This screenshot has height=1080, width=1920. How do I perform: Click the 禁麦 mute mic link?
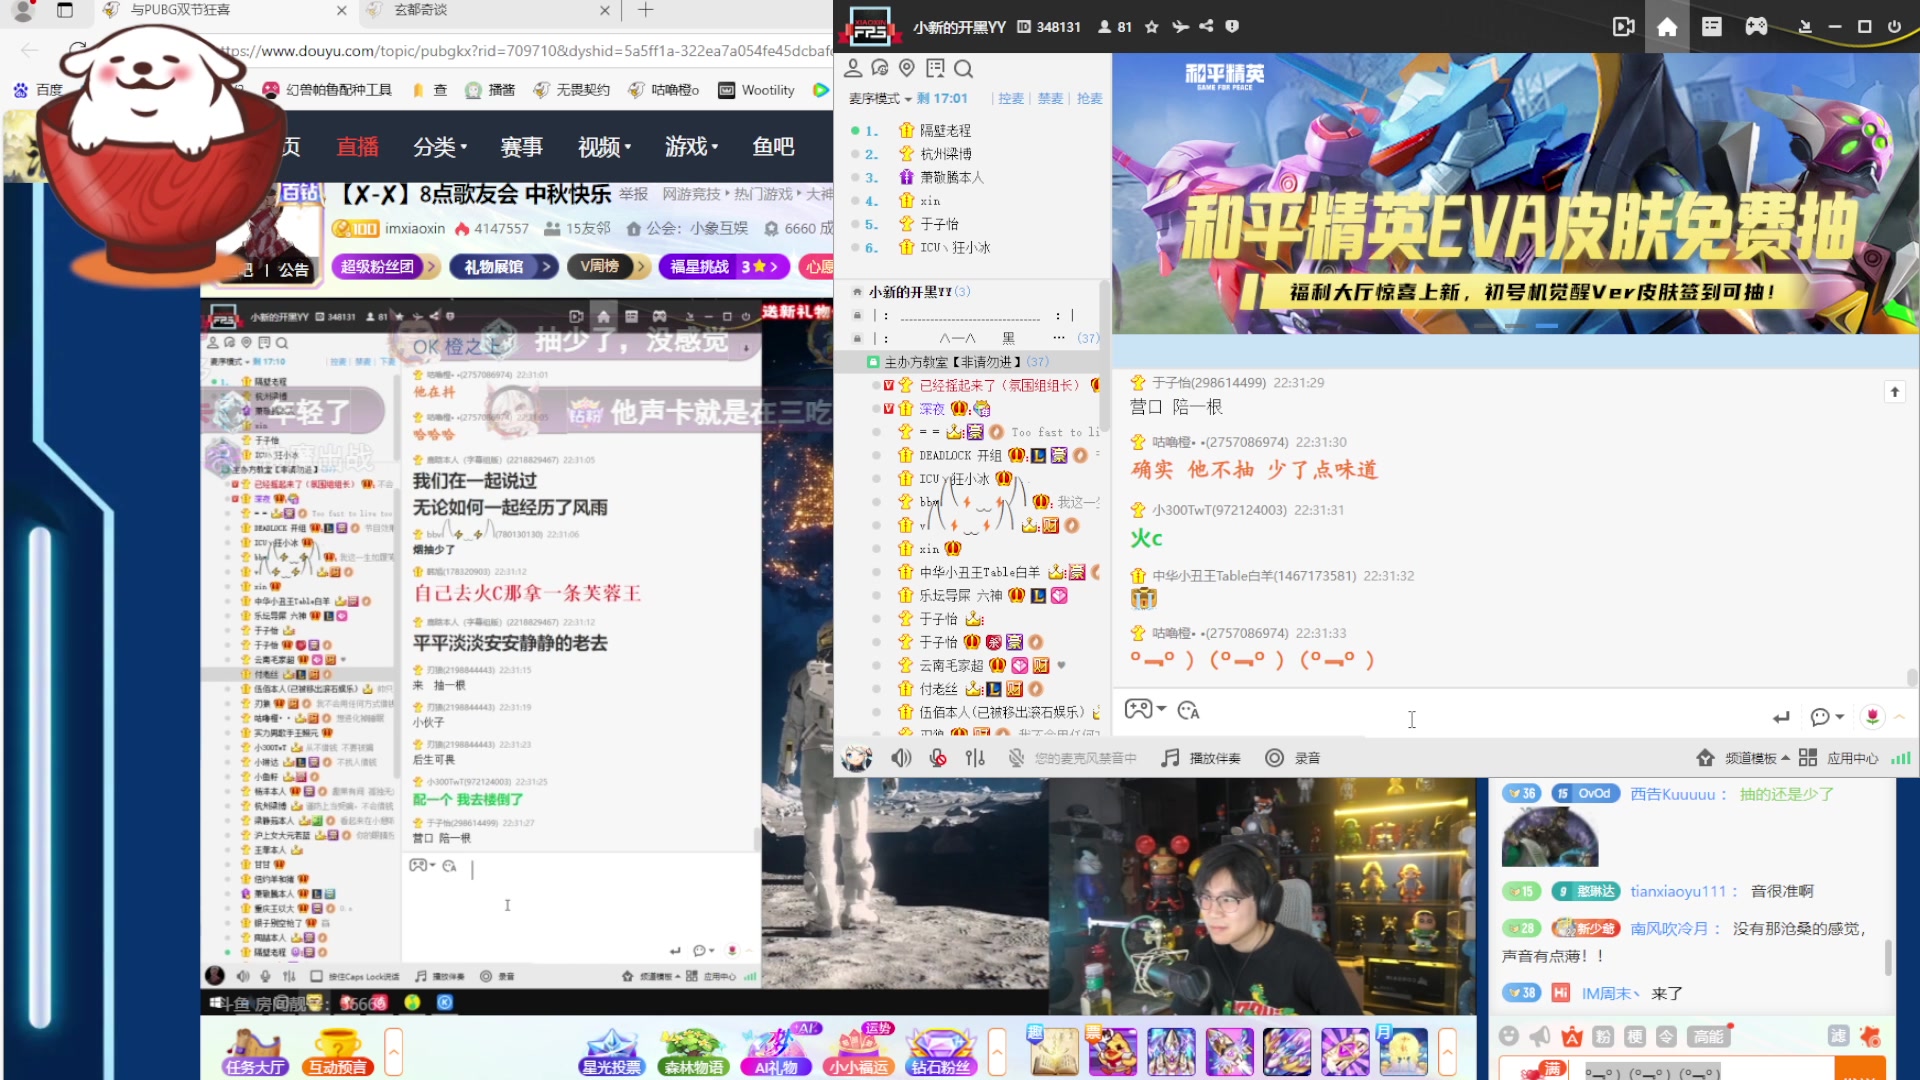tap(1050, 98)
